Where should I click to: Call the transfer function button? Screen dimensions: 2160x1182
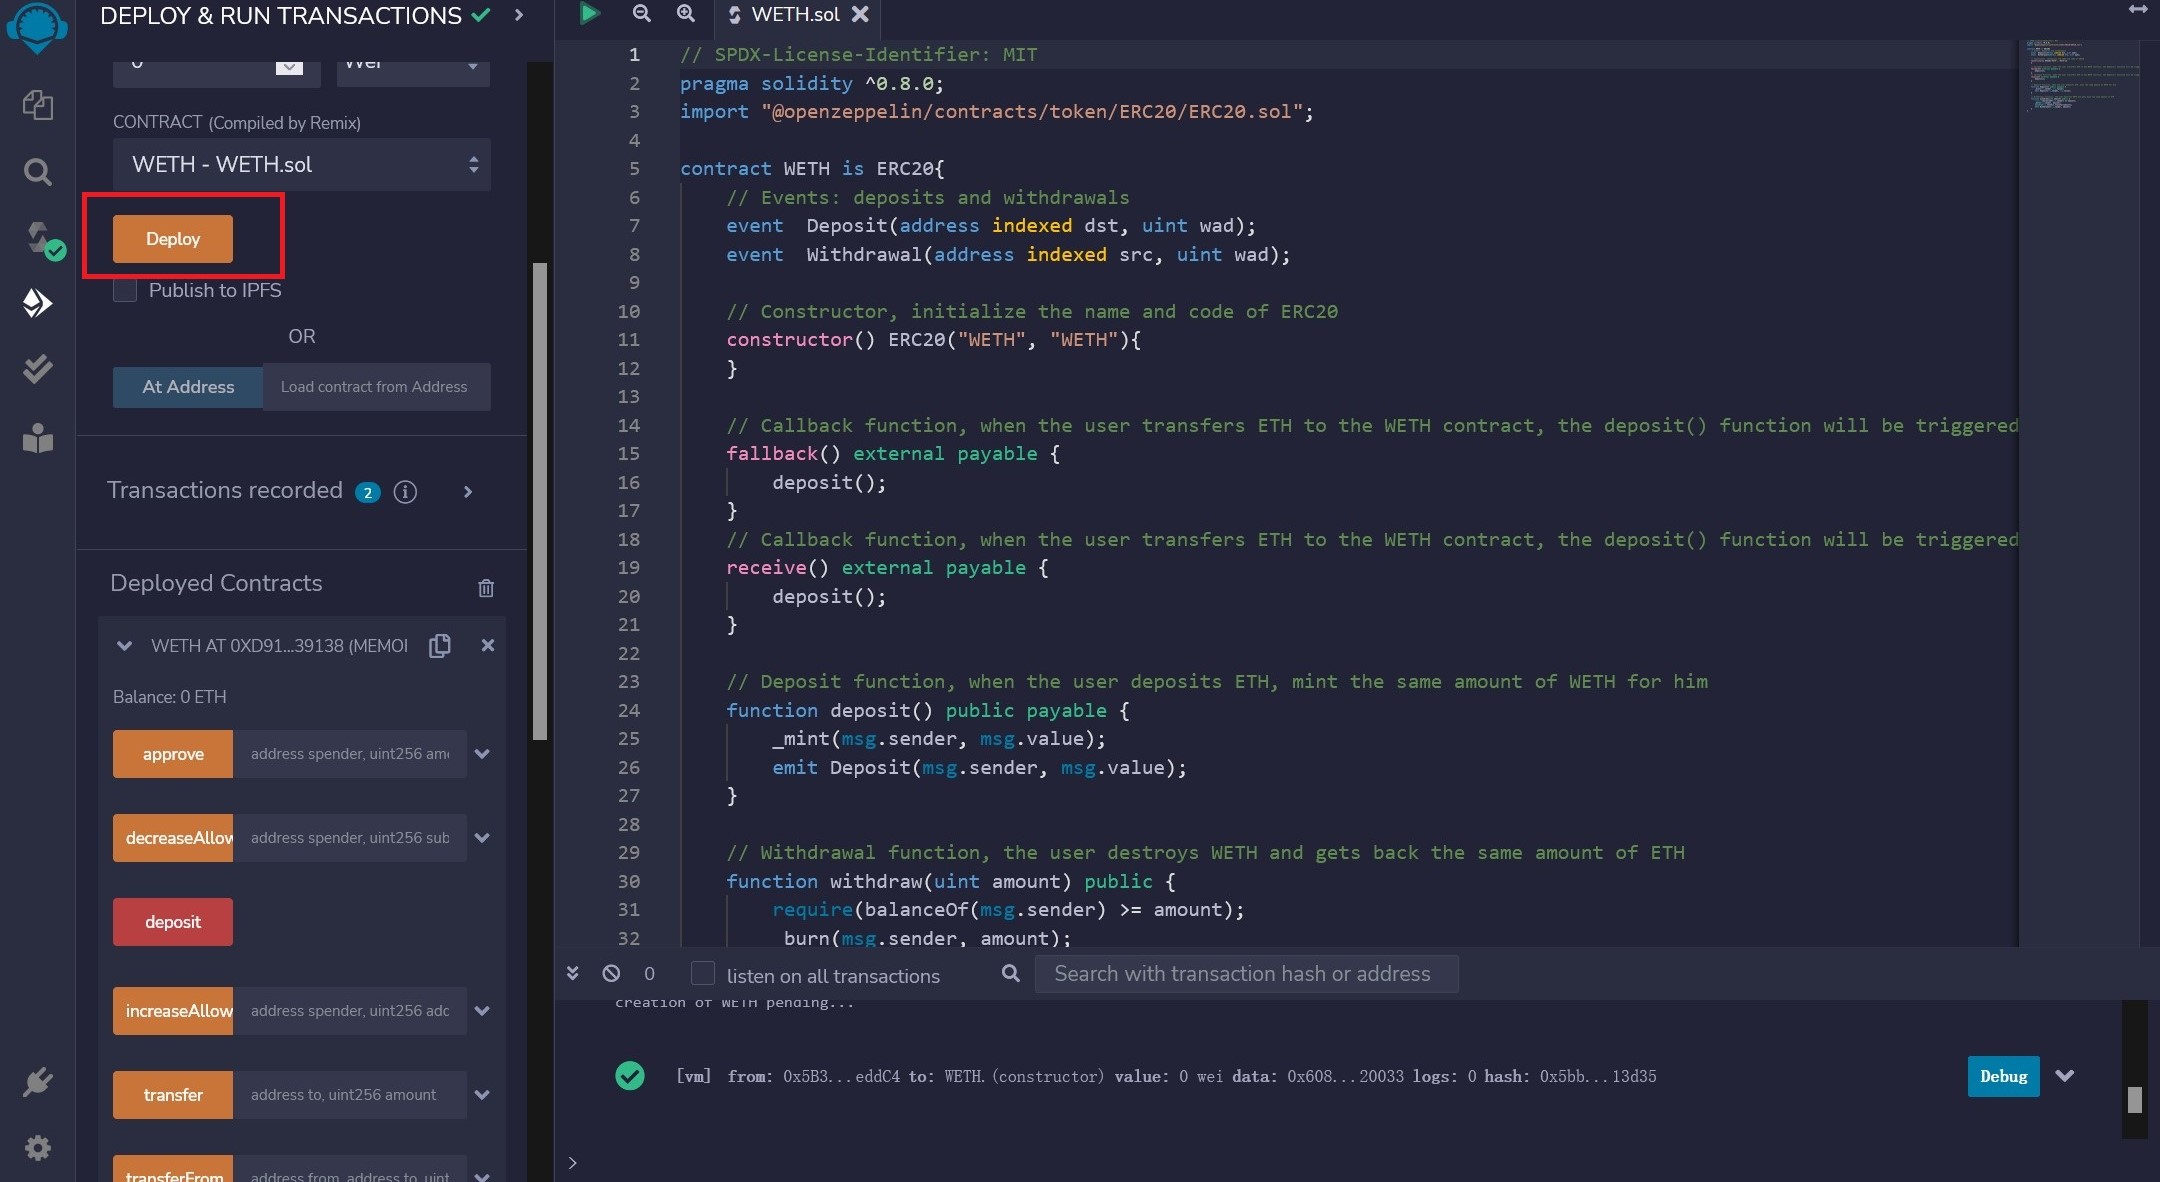[x=173, y=1095]
